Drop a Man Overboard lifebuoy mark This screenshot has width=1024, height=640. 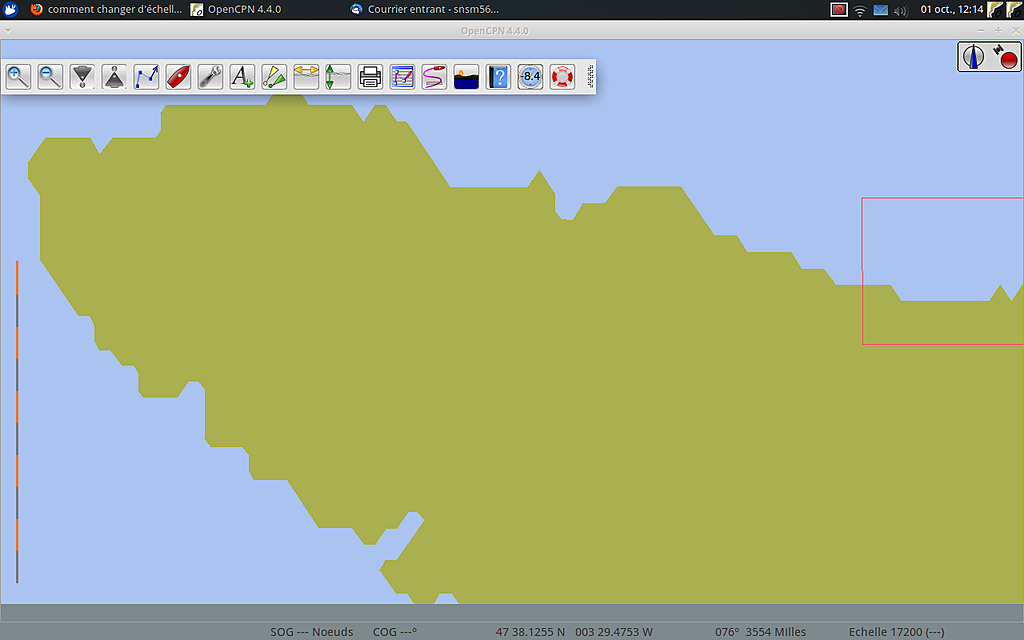[562, 76]
